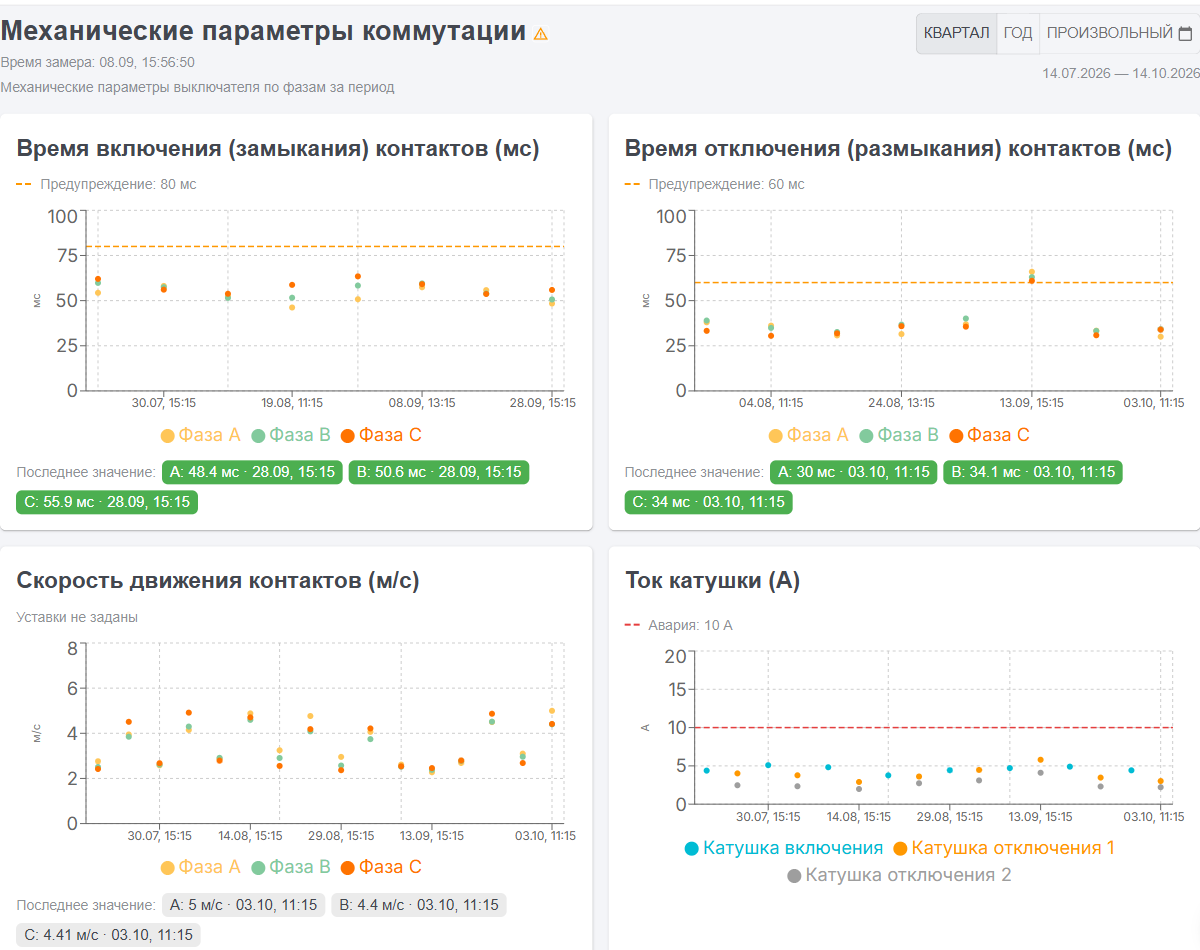1200x950 pixels.
Task: Click the note Уставки не заданы
Action: coord(77,617)
